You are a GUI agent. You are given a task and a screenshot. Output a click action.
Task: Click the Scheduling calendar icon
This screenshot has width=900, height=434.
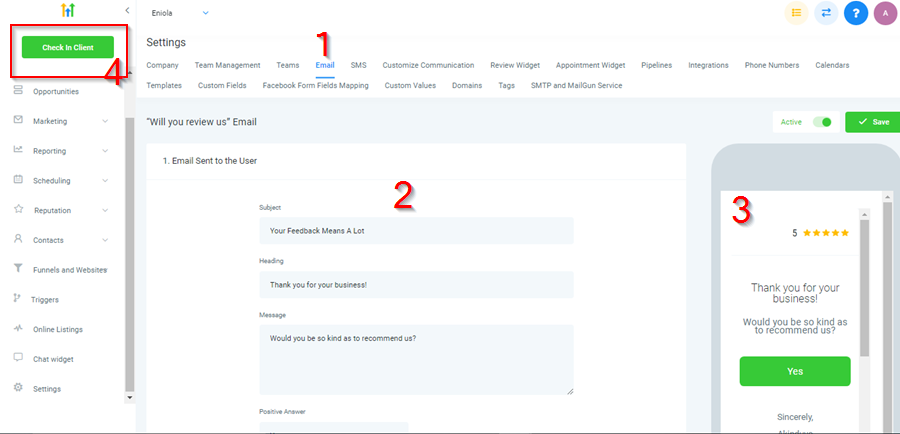[x=18, y=180]
